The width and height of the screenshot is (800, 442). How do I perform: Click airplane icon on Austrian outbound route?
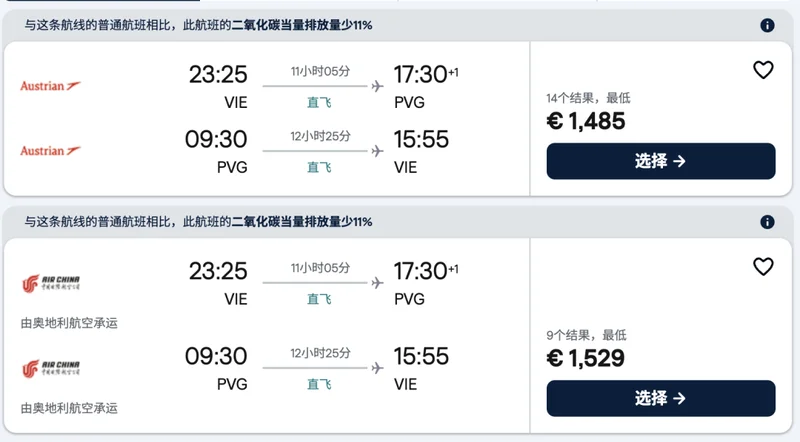377,86
